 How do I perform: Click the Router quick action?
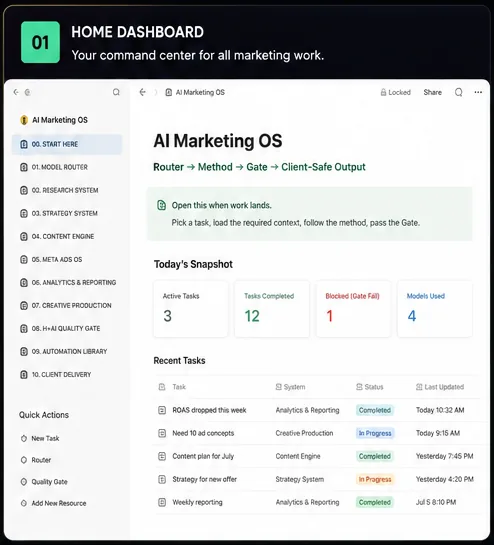click(41, 460)
